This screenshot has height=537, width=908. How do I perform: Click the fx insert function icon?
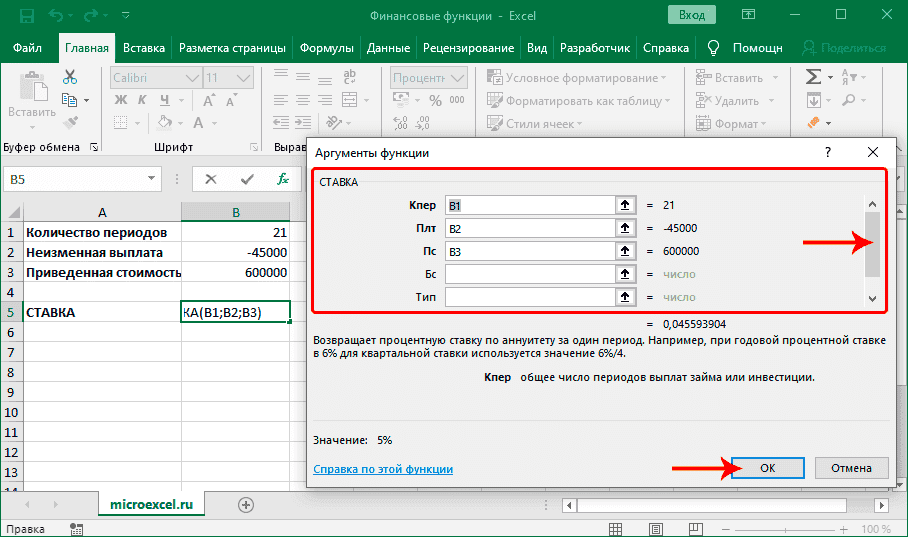click(283, 179)
